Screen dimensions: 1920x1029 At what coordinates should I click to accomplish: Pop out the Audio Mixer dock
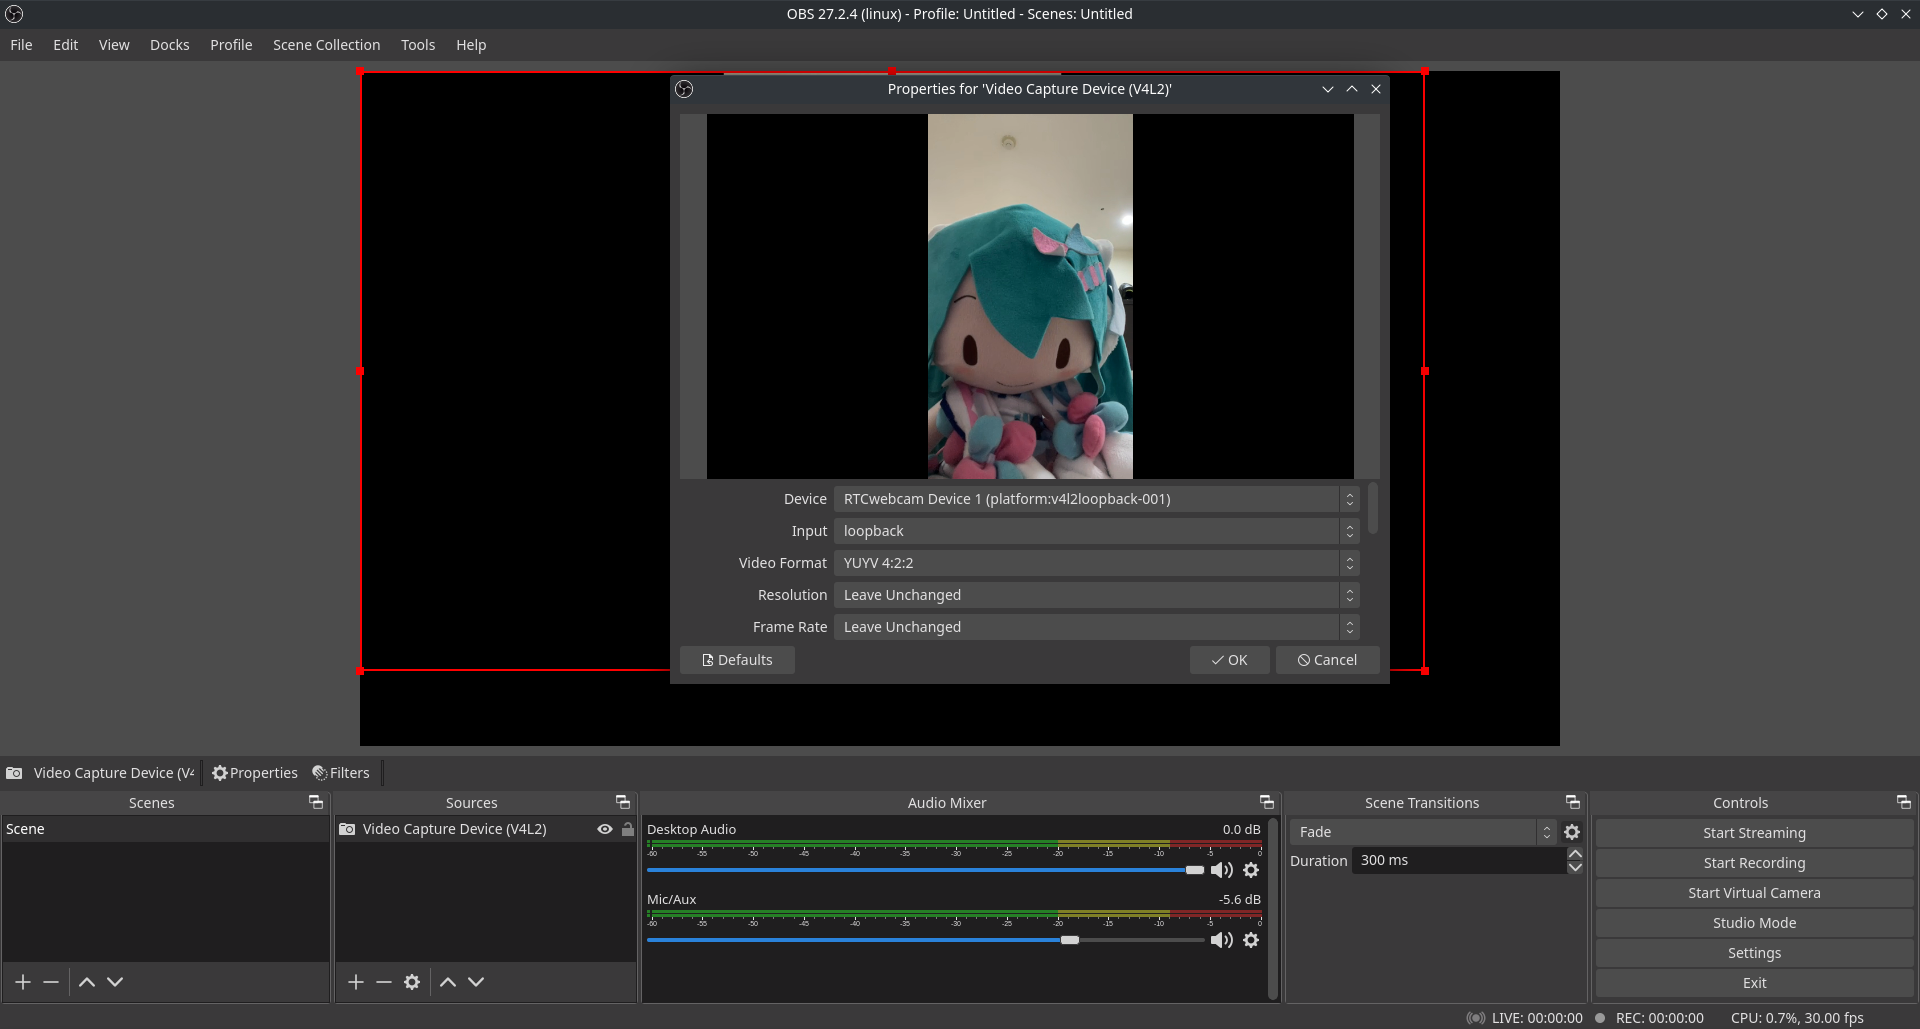tap(1267, 802)
